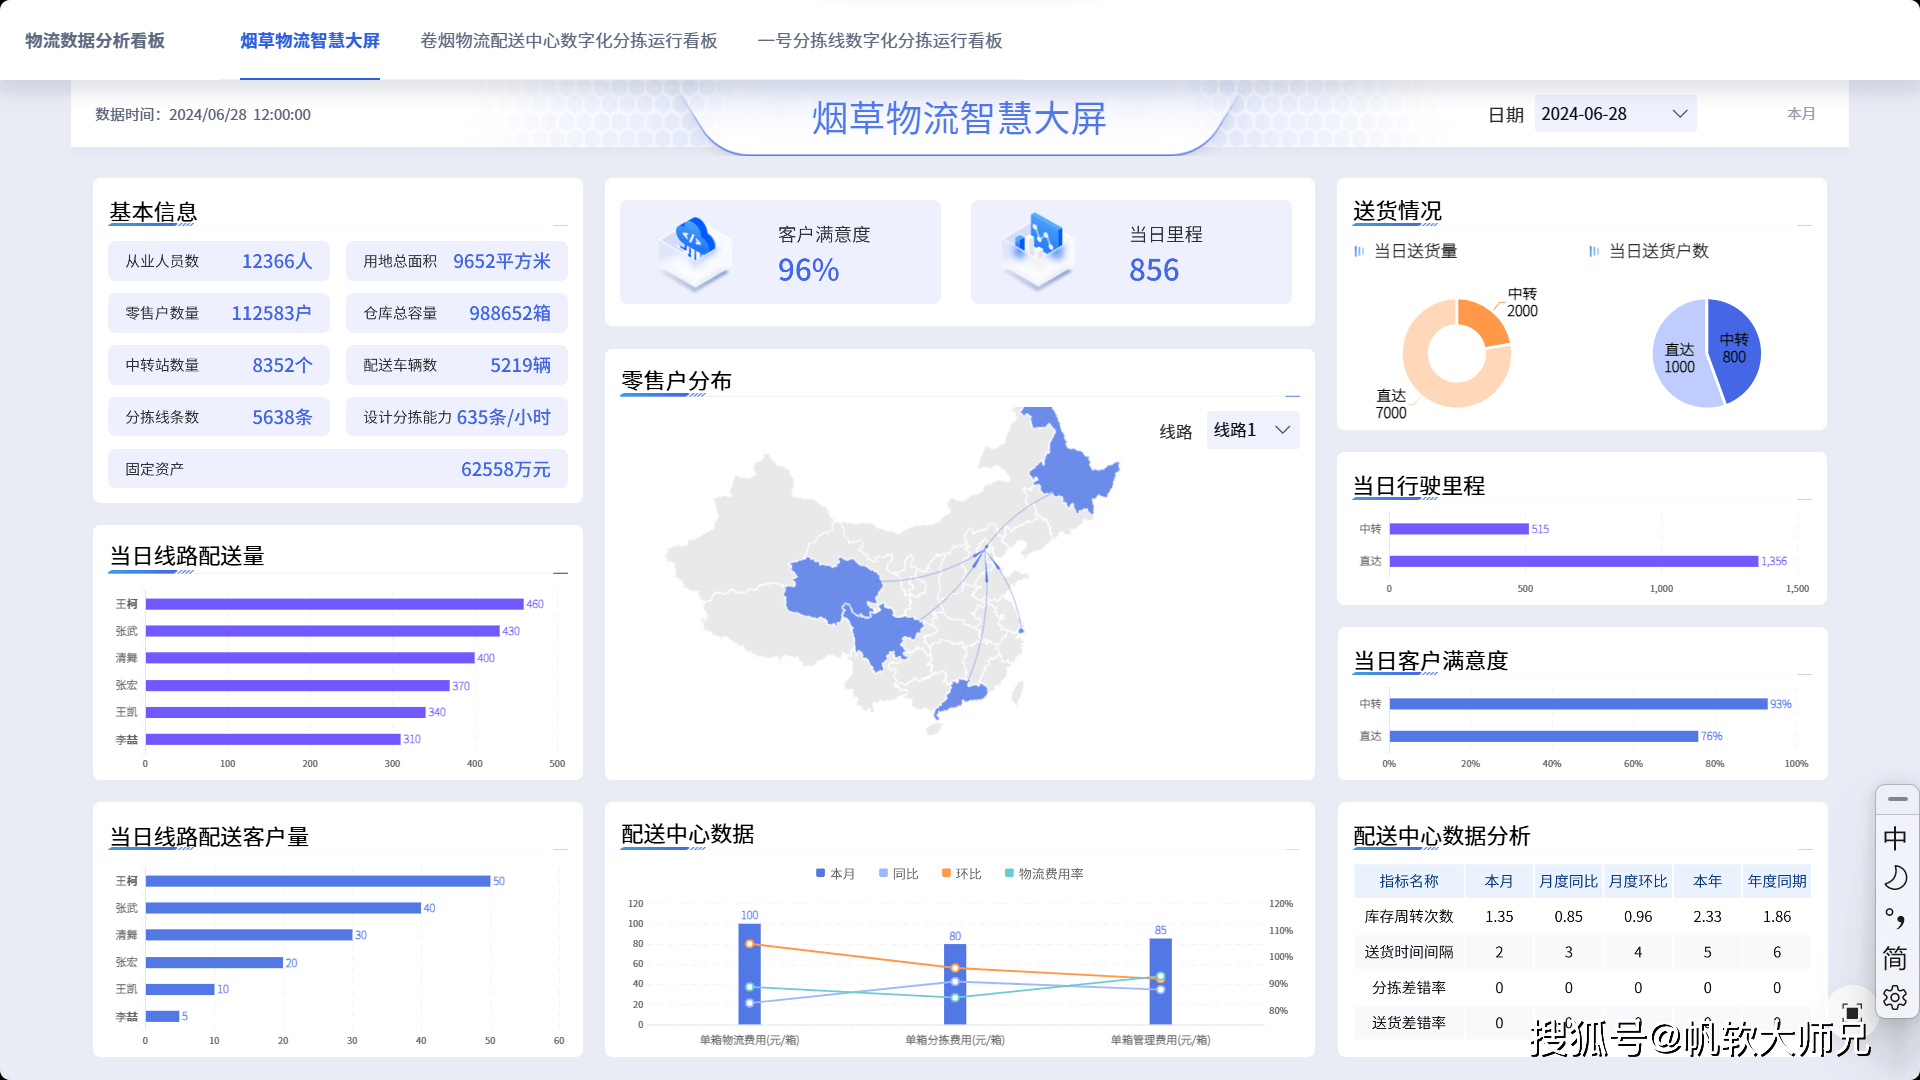Click 中转站数量 8352个 value

(x=282, y=365)
